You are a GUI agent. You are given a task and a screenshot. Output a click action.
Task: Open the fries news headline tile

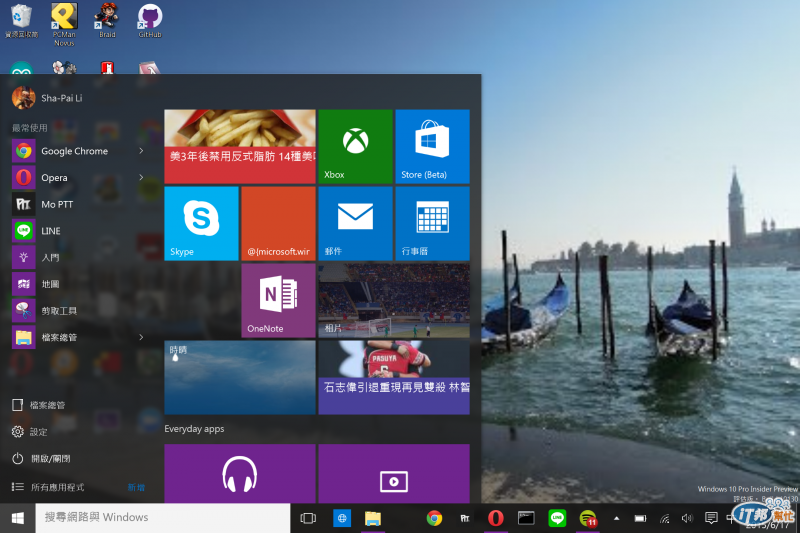point(240,146)
